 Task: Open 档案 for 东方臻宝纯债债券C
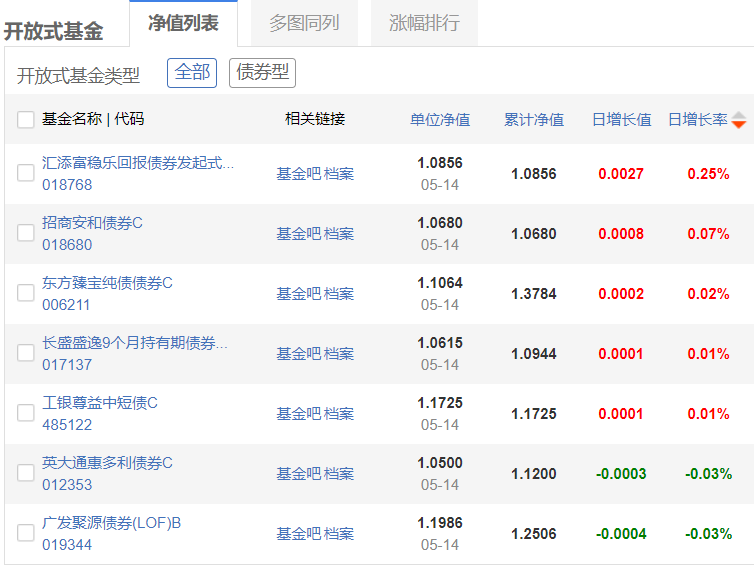[x=339, y=294]
